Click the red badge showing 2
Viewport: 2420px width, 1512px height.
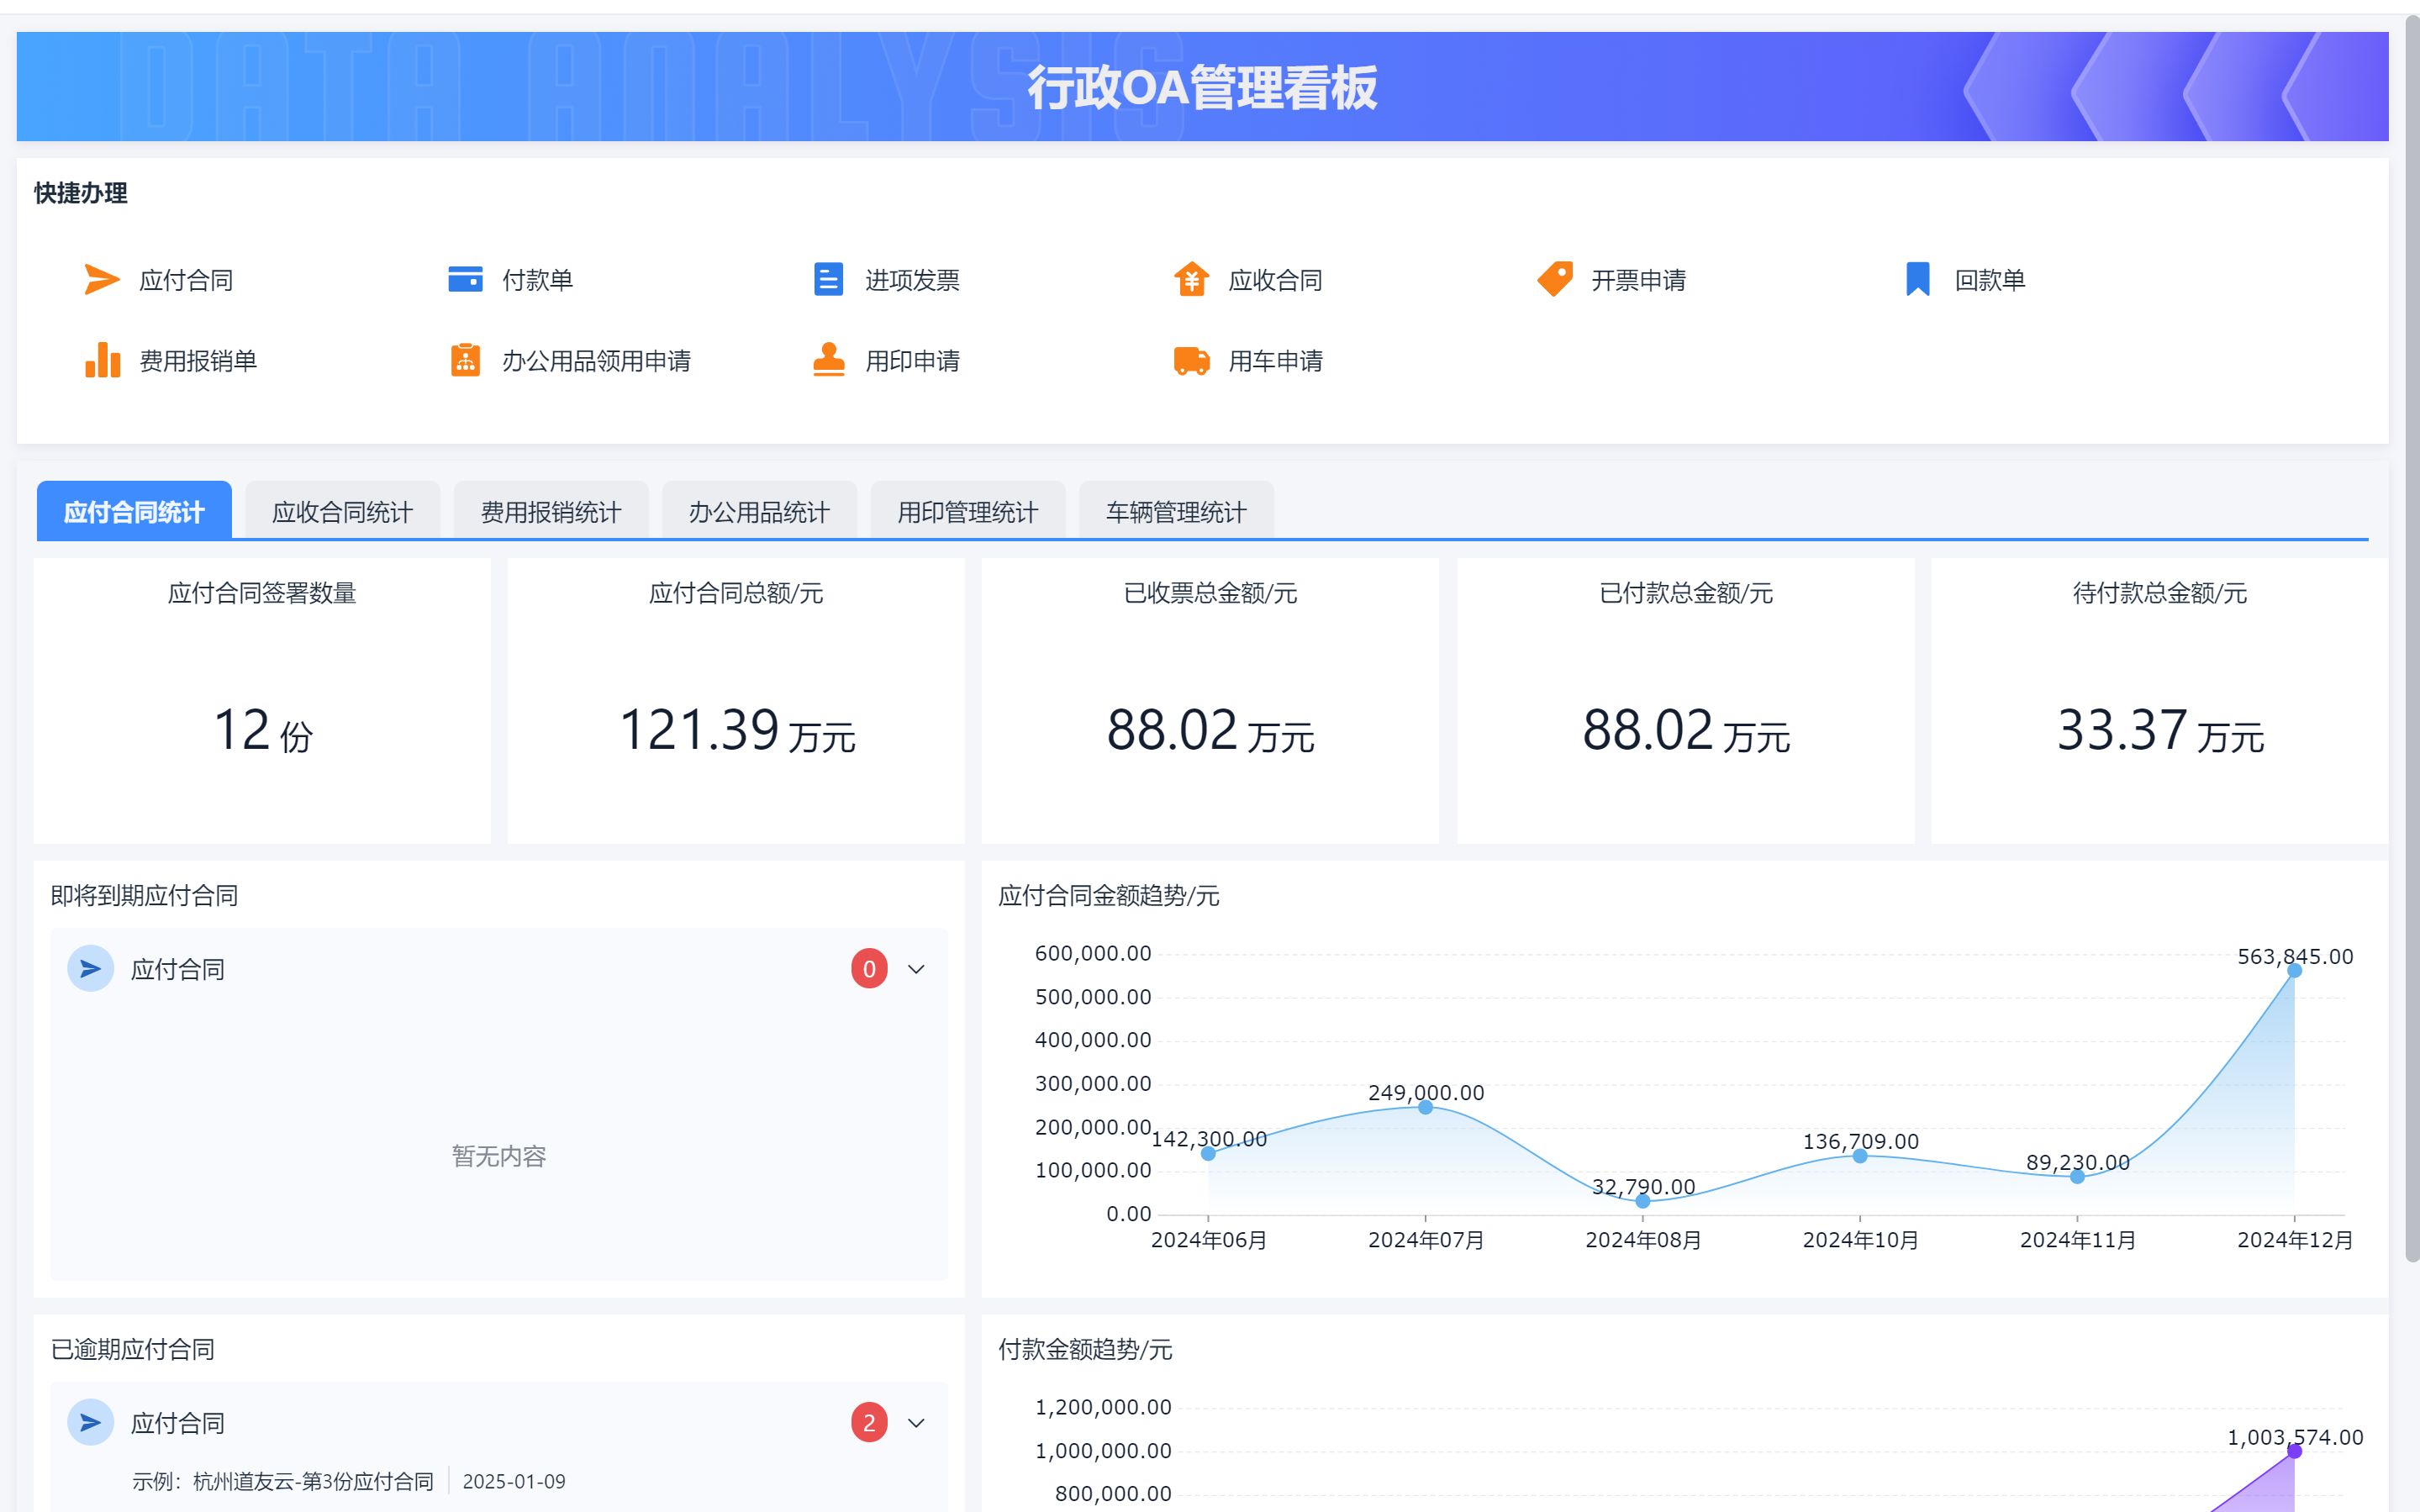(x=869, y=1423)
